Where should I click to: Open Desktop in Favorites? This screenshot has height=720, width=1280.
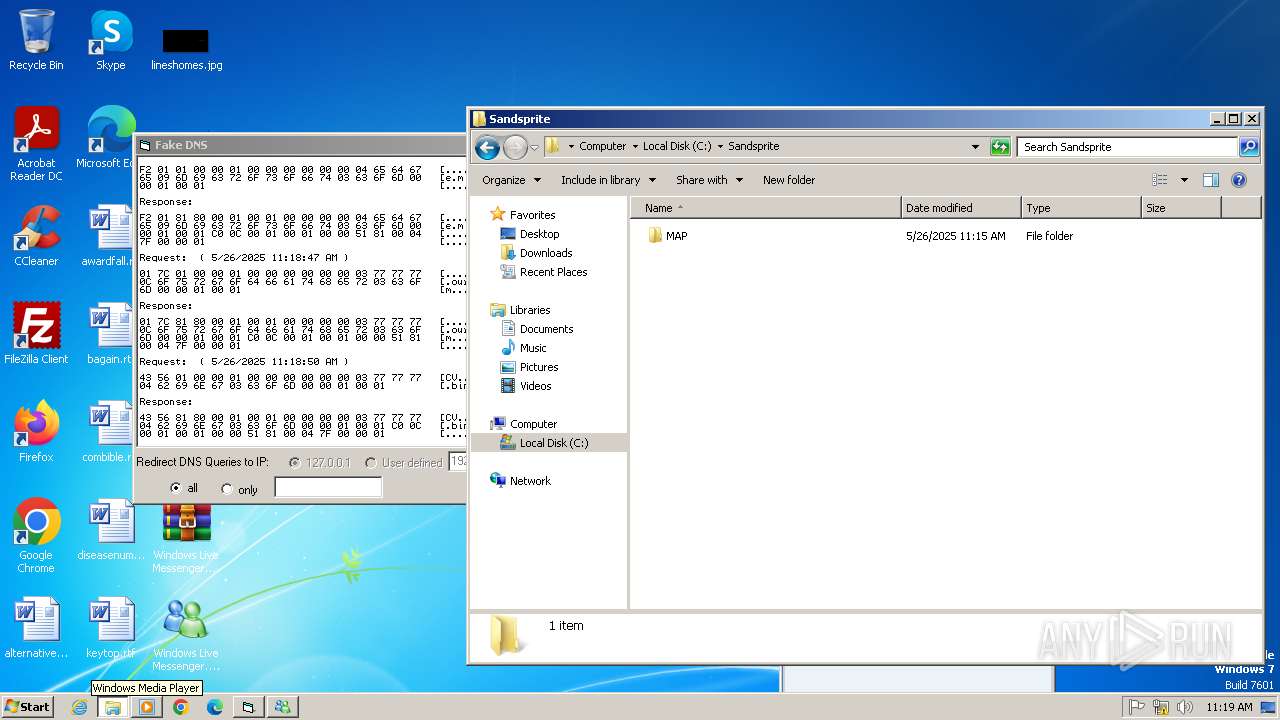click(539, 234)
